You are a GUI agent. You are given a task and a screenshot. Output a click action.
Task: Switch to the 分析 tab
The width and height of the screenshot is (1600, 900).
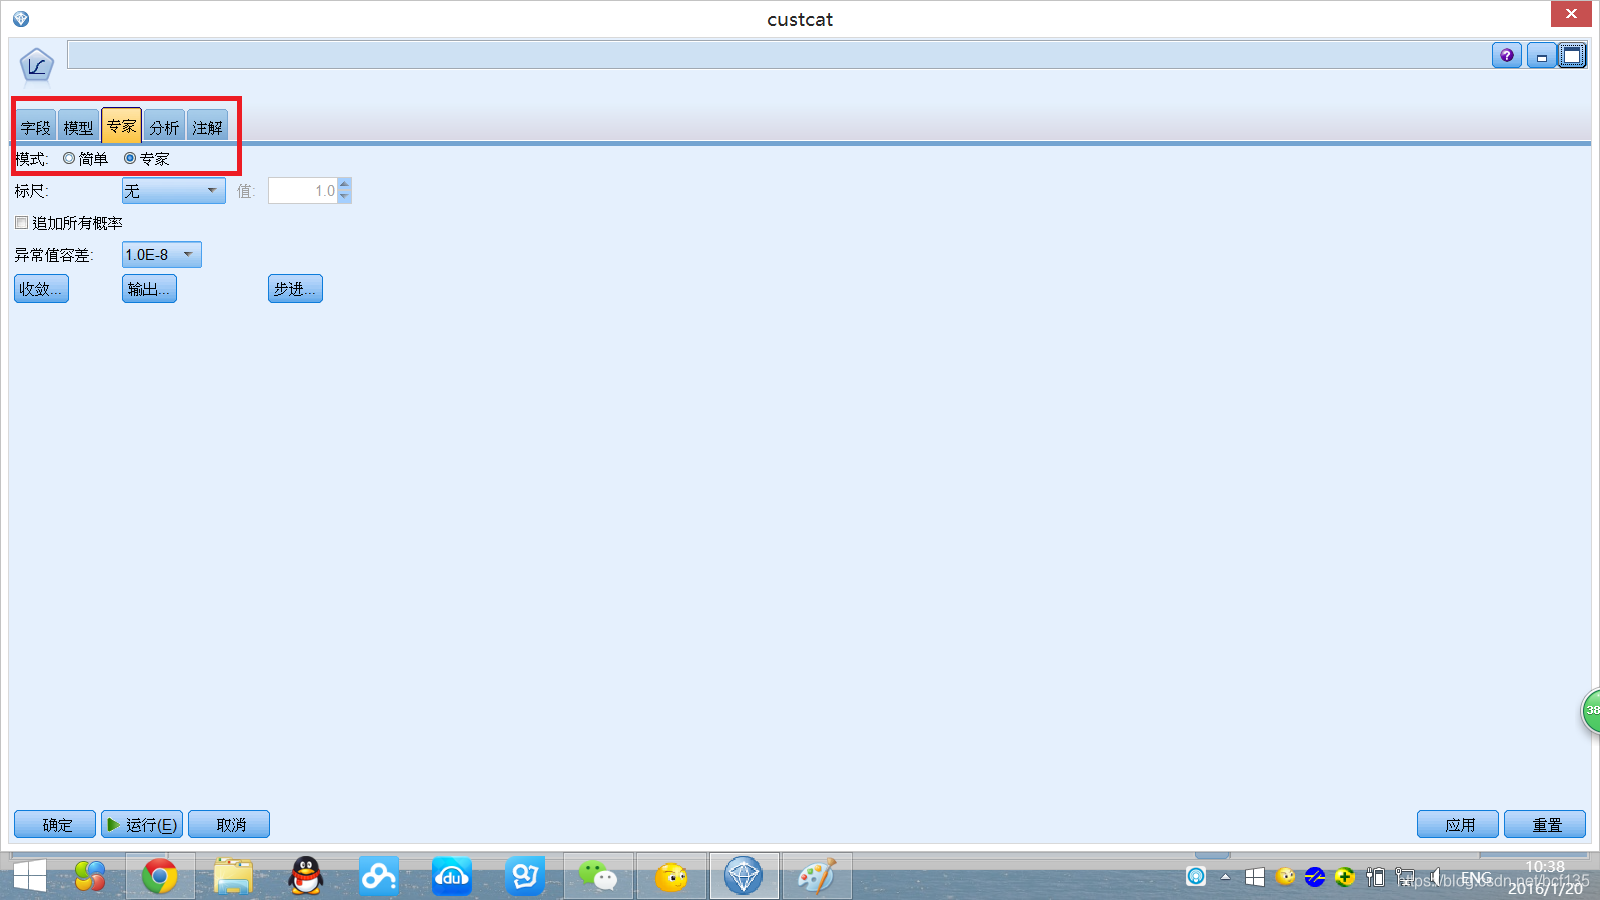coord(165,127)
